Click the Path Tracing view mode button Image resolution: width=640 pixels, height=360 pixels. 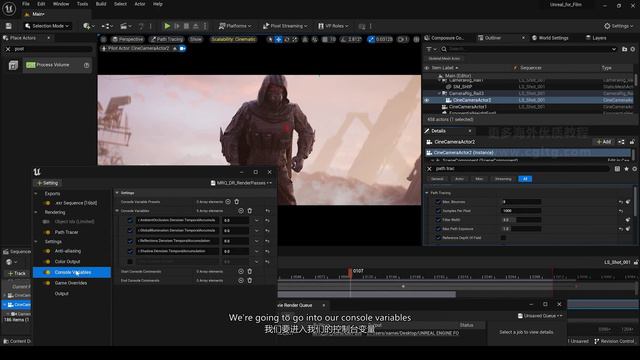click(167, 39)
